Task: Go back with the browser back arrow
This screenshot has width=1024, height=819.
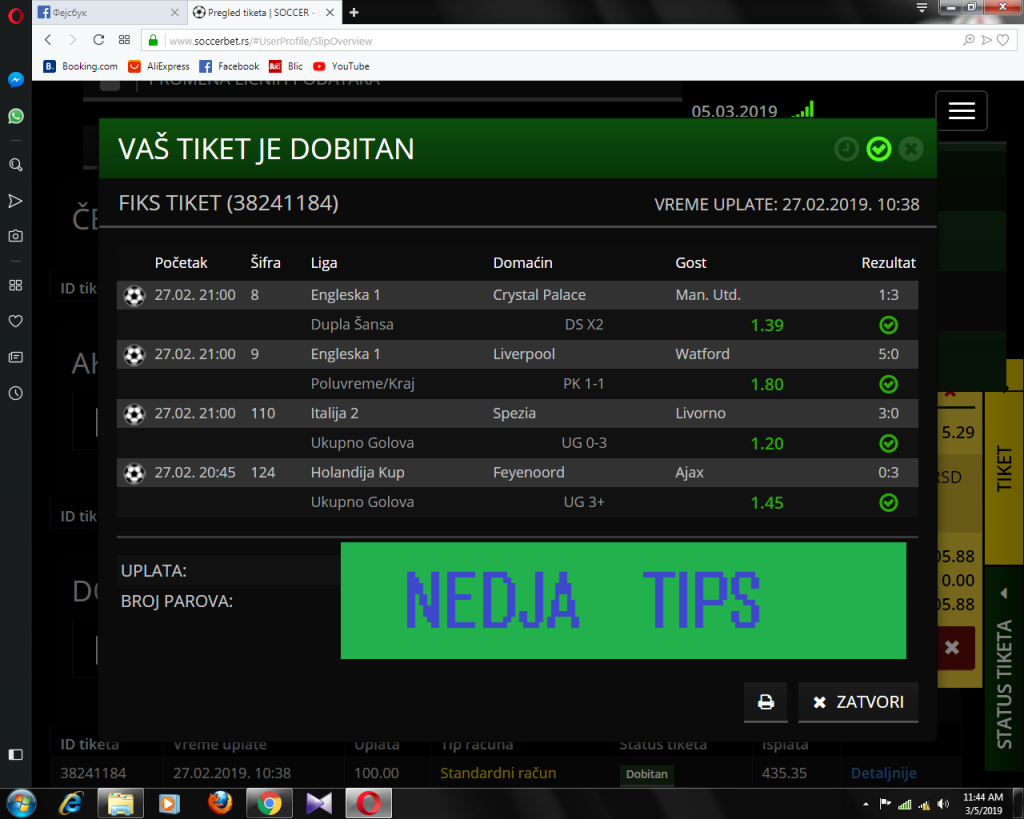Action: (x=48, y=40)
